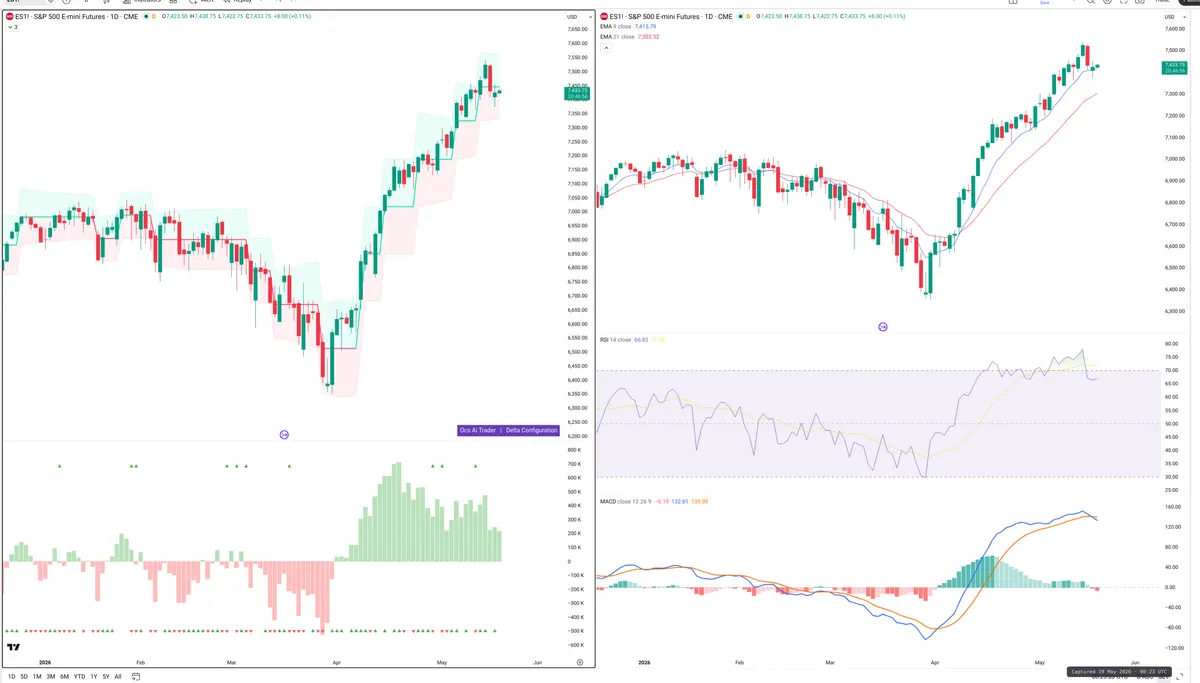Select the 5Y time range
This screenshot has height=683, width=1200.
106,677
